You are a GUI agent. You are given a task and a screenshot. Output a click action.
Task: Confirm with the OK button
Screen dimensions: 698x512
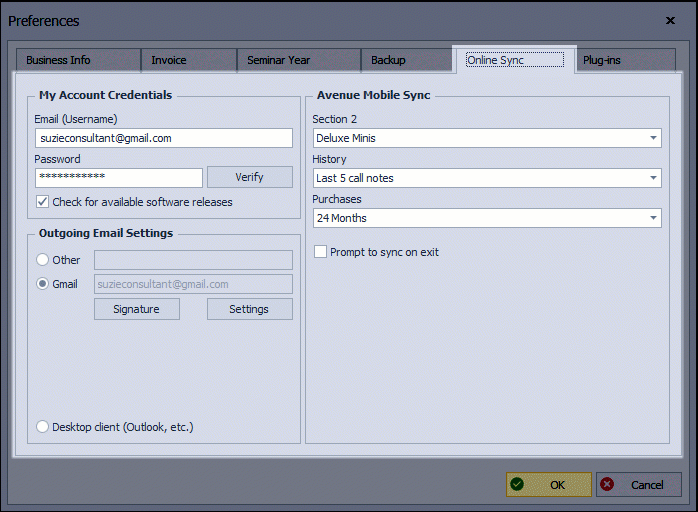(549, 484)
